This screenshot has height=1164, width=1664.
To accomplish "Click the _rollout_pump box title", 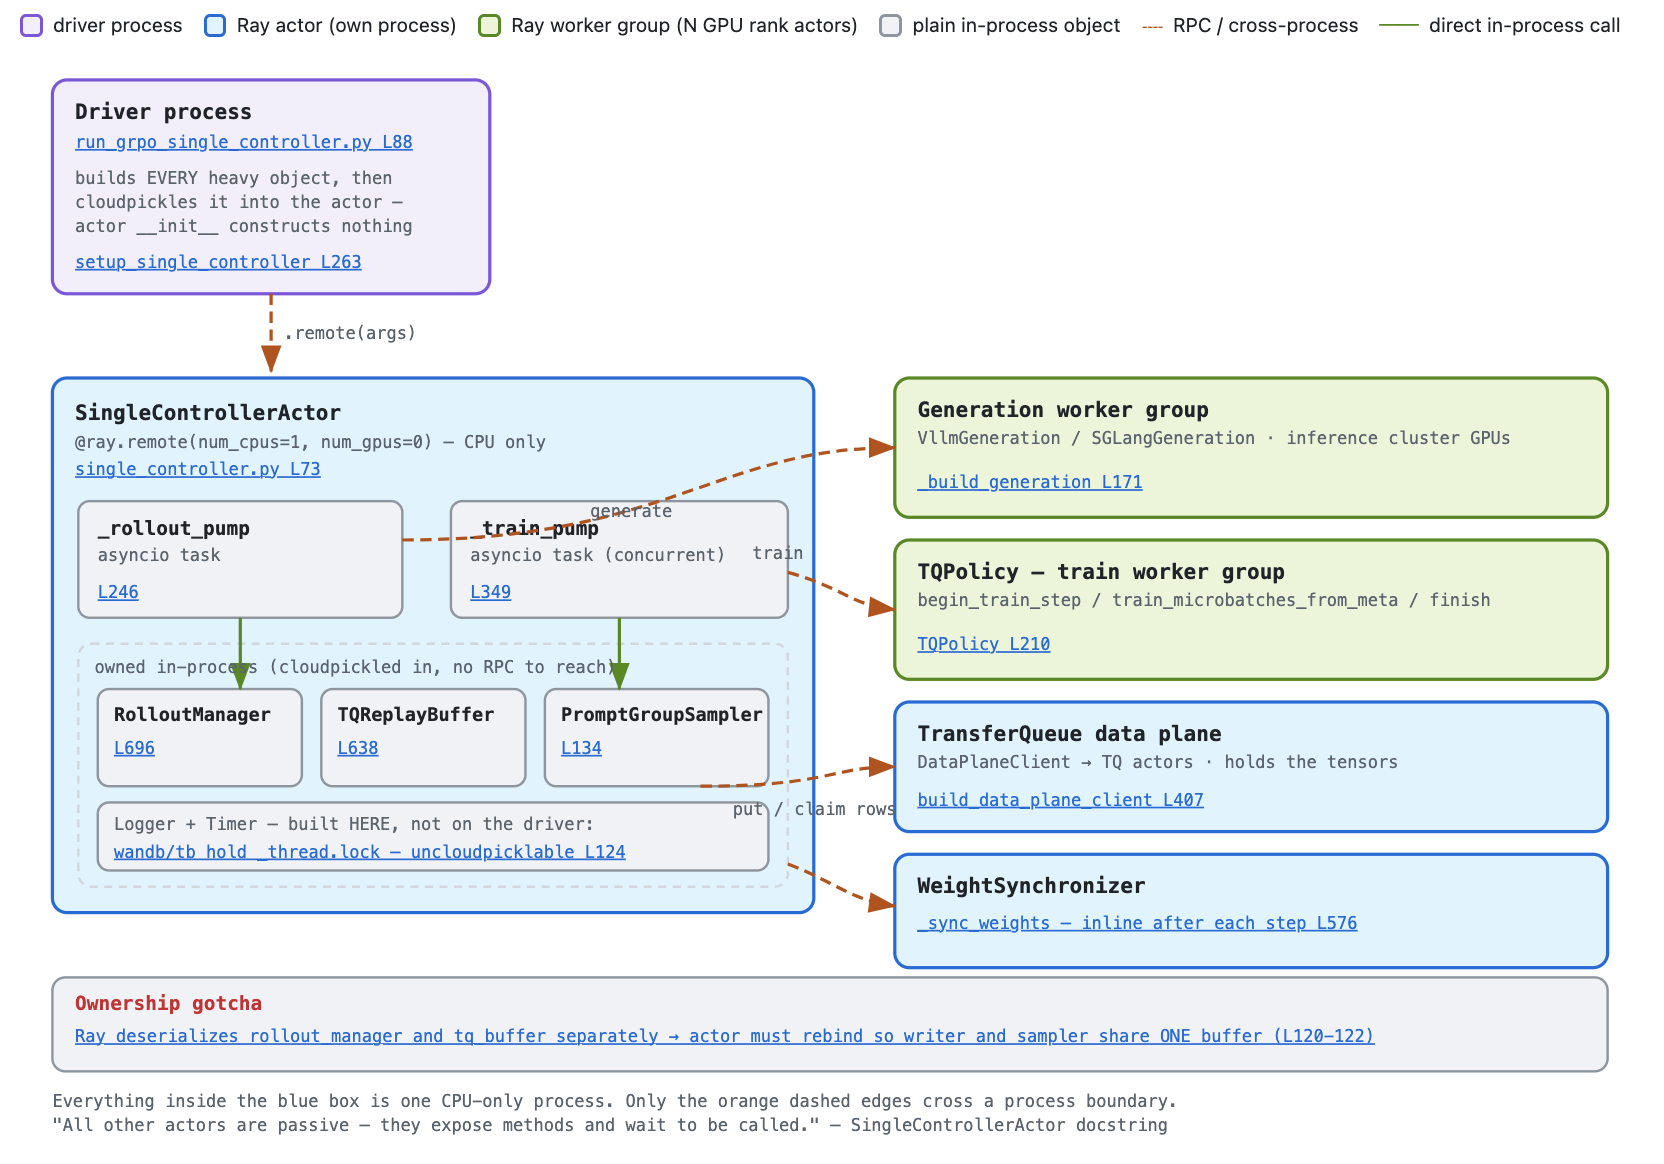I will (x=174, y=528).
